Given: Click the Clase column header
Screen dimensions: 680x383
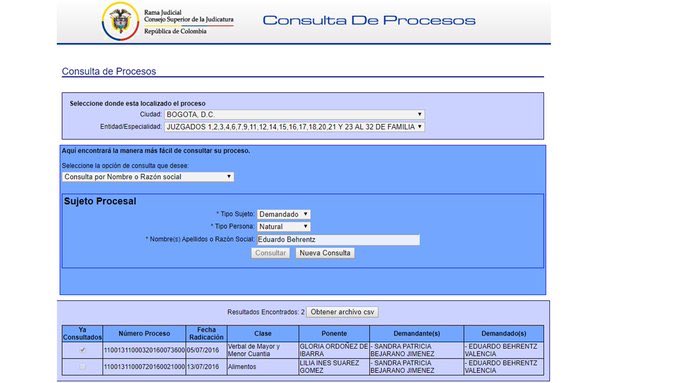Looking at the screenshot, I should click(263, 334).
